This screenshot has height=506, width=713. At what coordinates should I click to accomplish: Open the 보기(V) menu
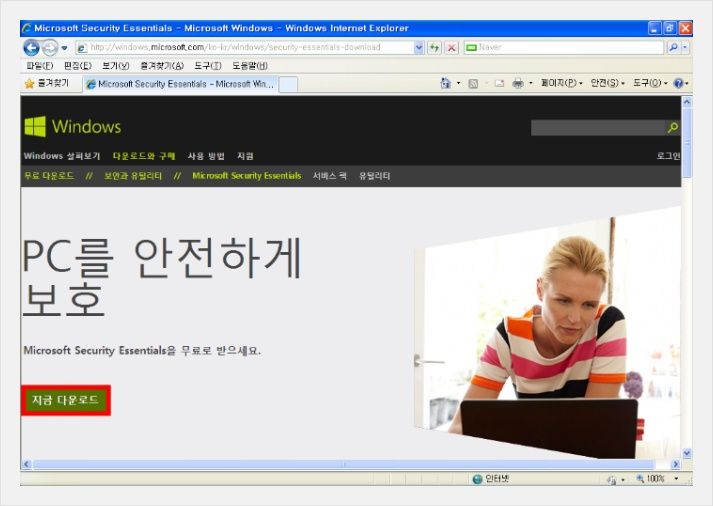click(x=115, y=66)
